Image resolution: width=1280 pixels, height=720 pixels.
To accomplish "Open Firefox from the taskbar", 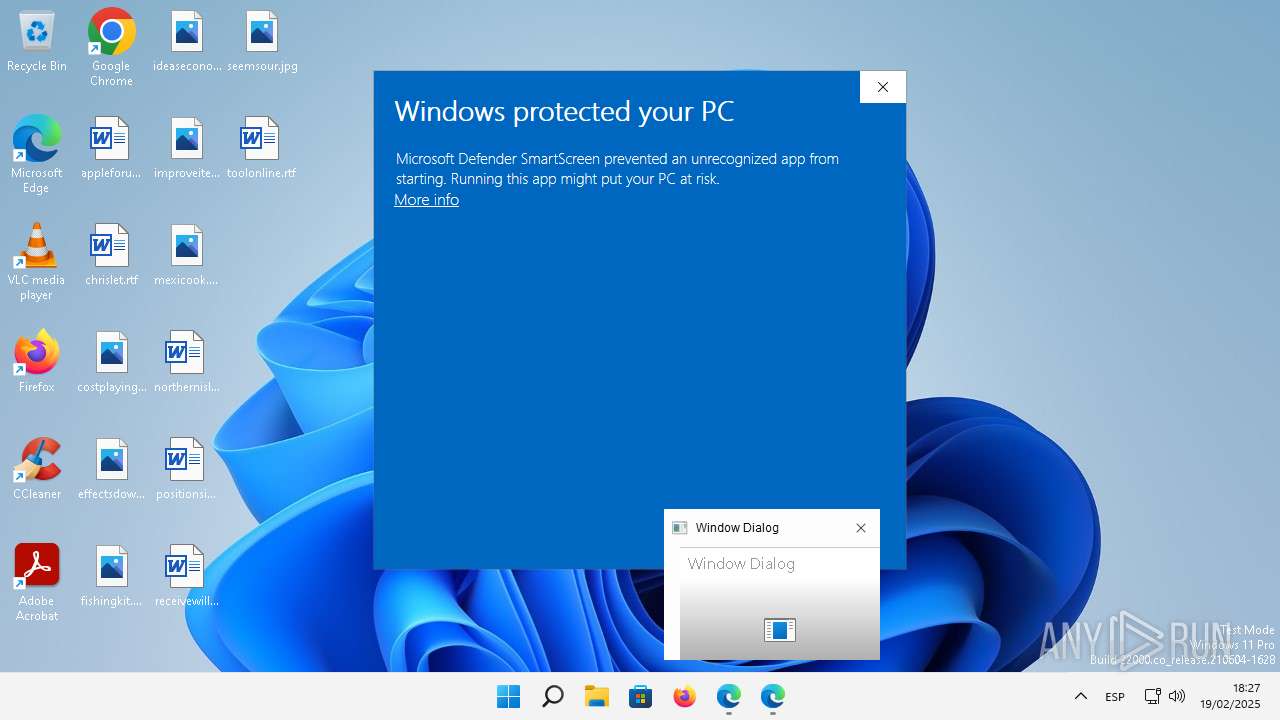I will [x=684, y=696].
